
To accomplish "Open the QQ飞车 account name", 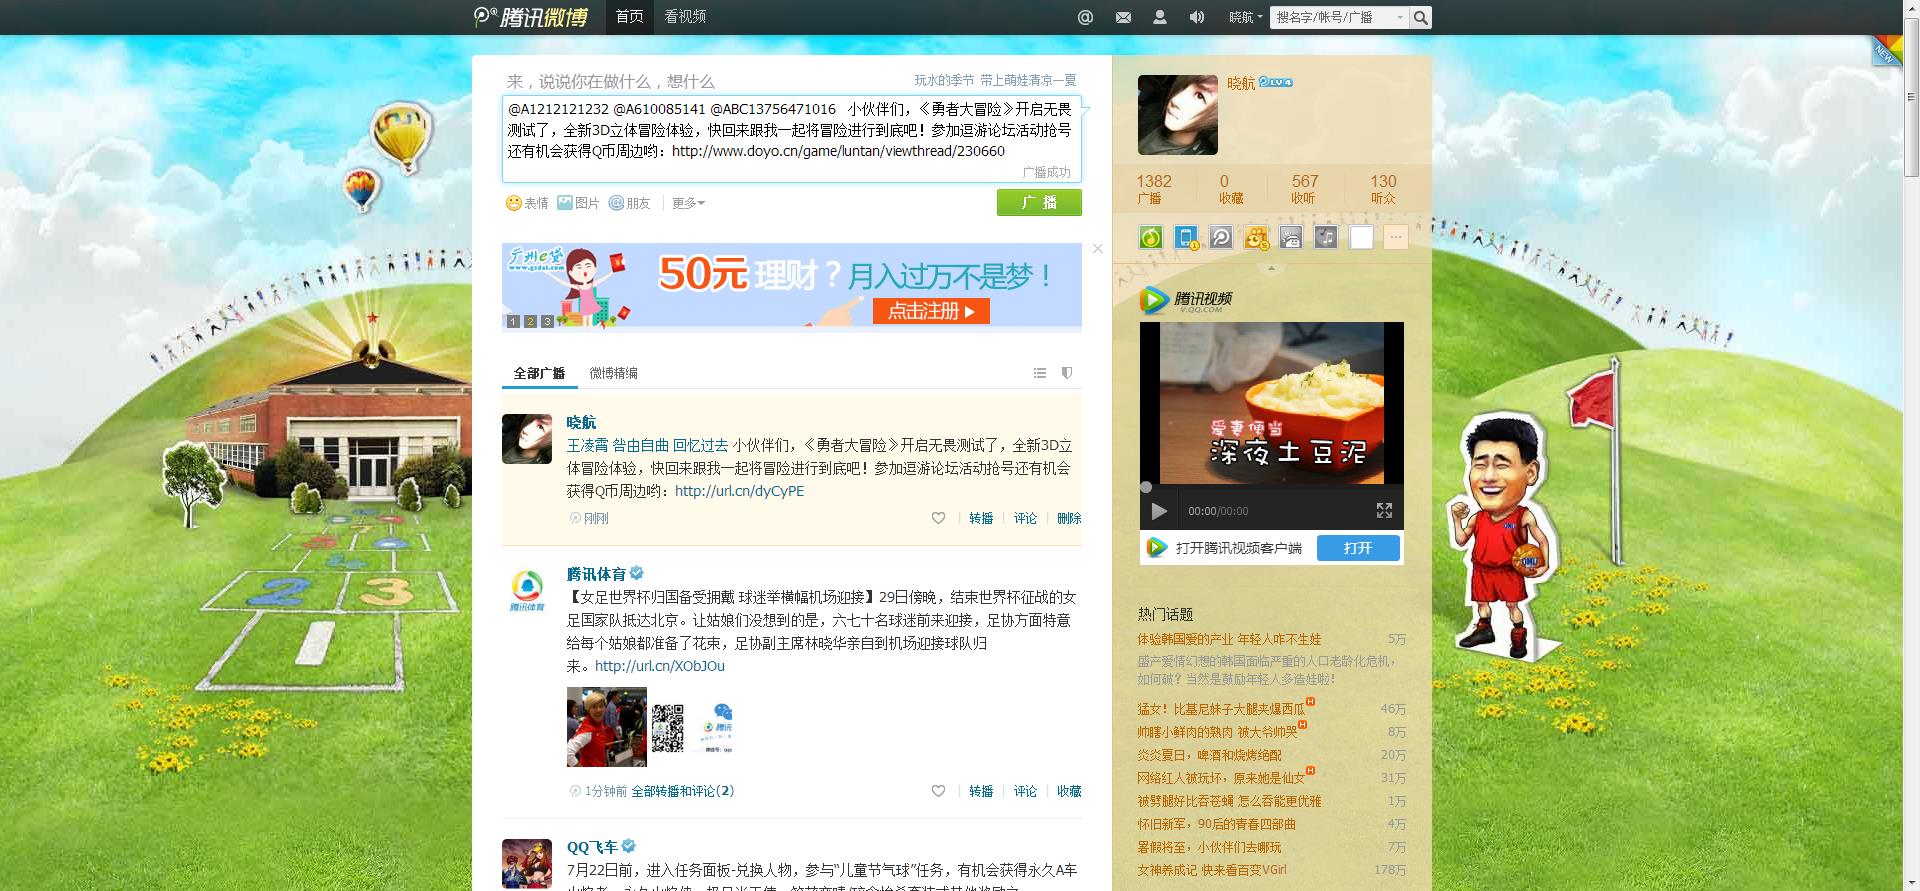I will pos(592,847).
